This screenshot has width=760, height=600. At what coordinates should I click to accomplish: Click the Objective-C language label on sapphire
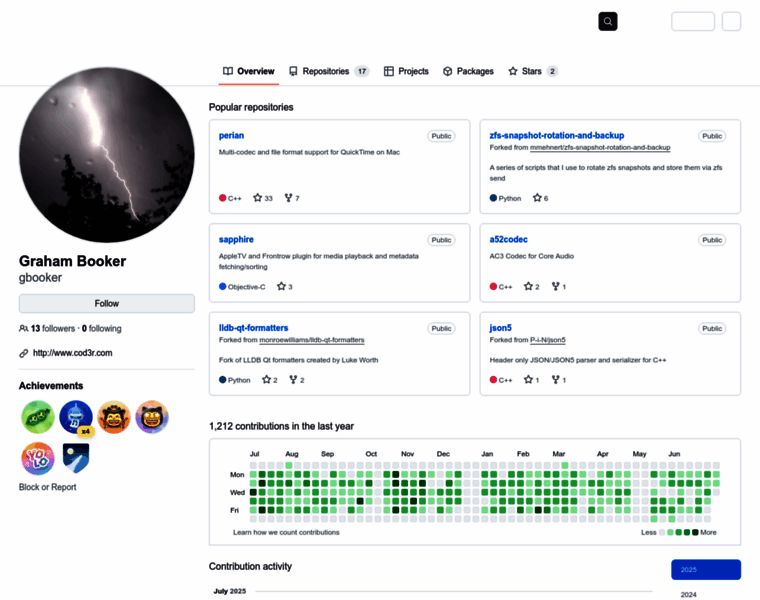(242, 286)
